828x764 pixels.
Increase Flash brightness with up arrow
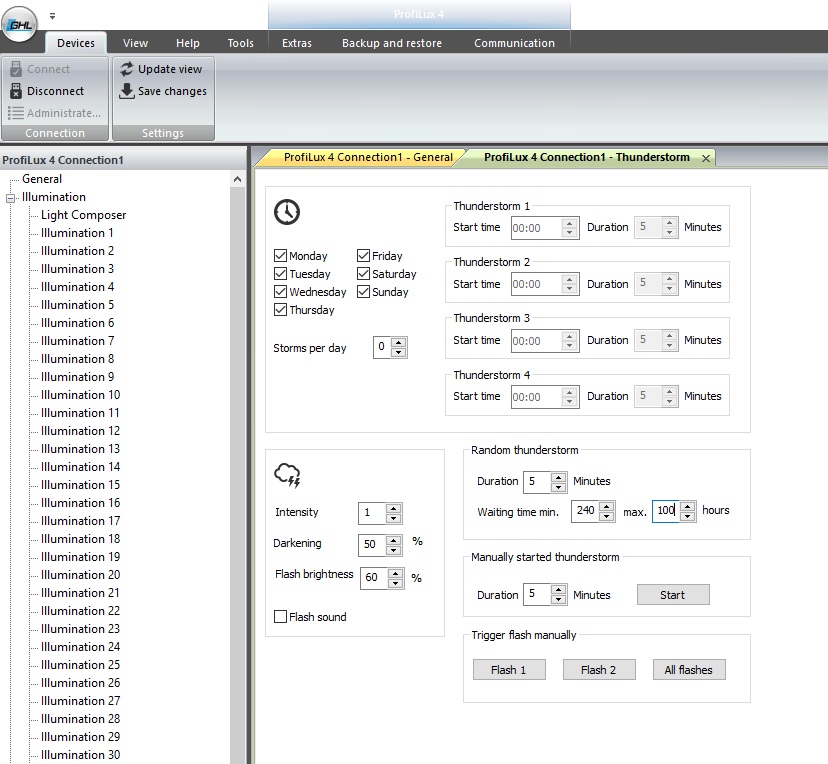click(396, 573)
